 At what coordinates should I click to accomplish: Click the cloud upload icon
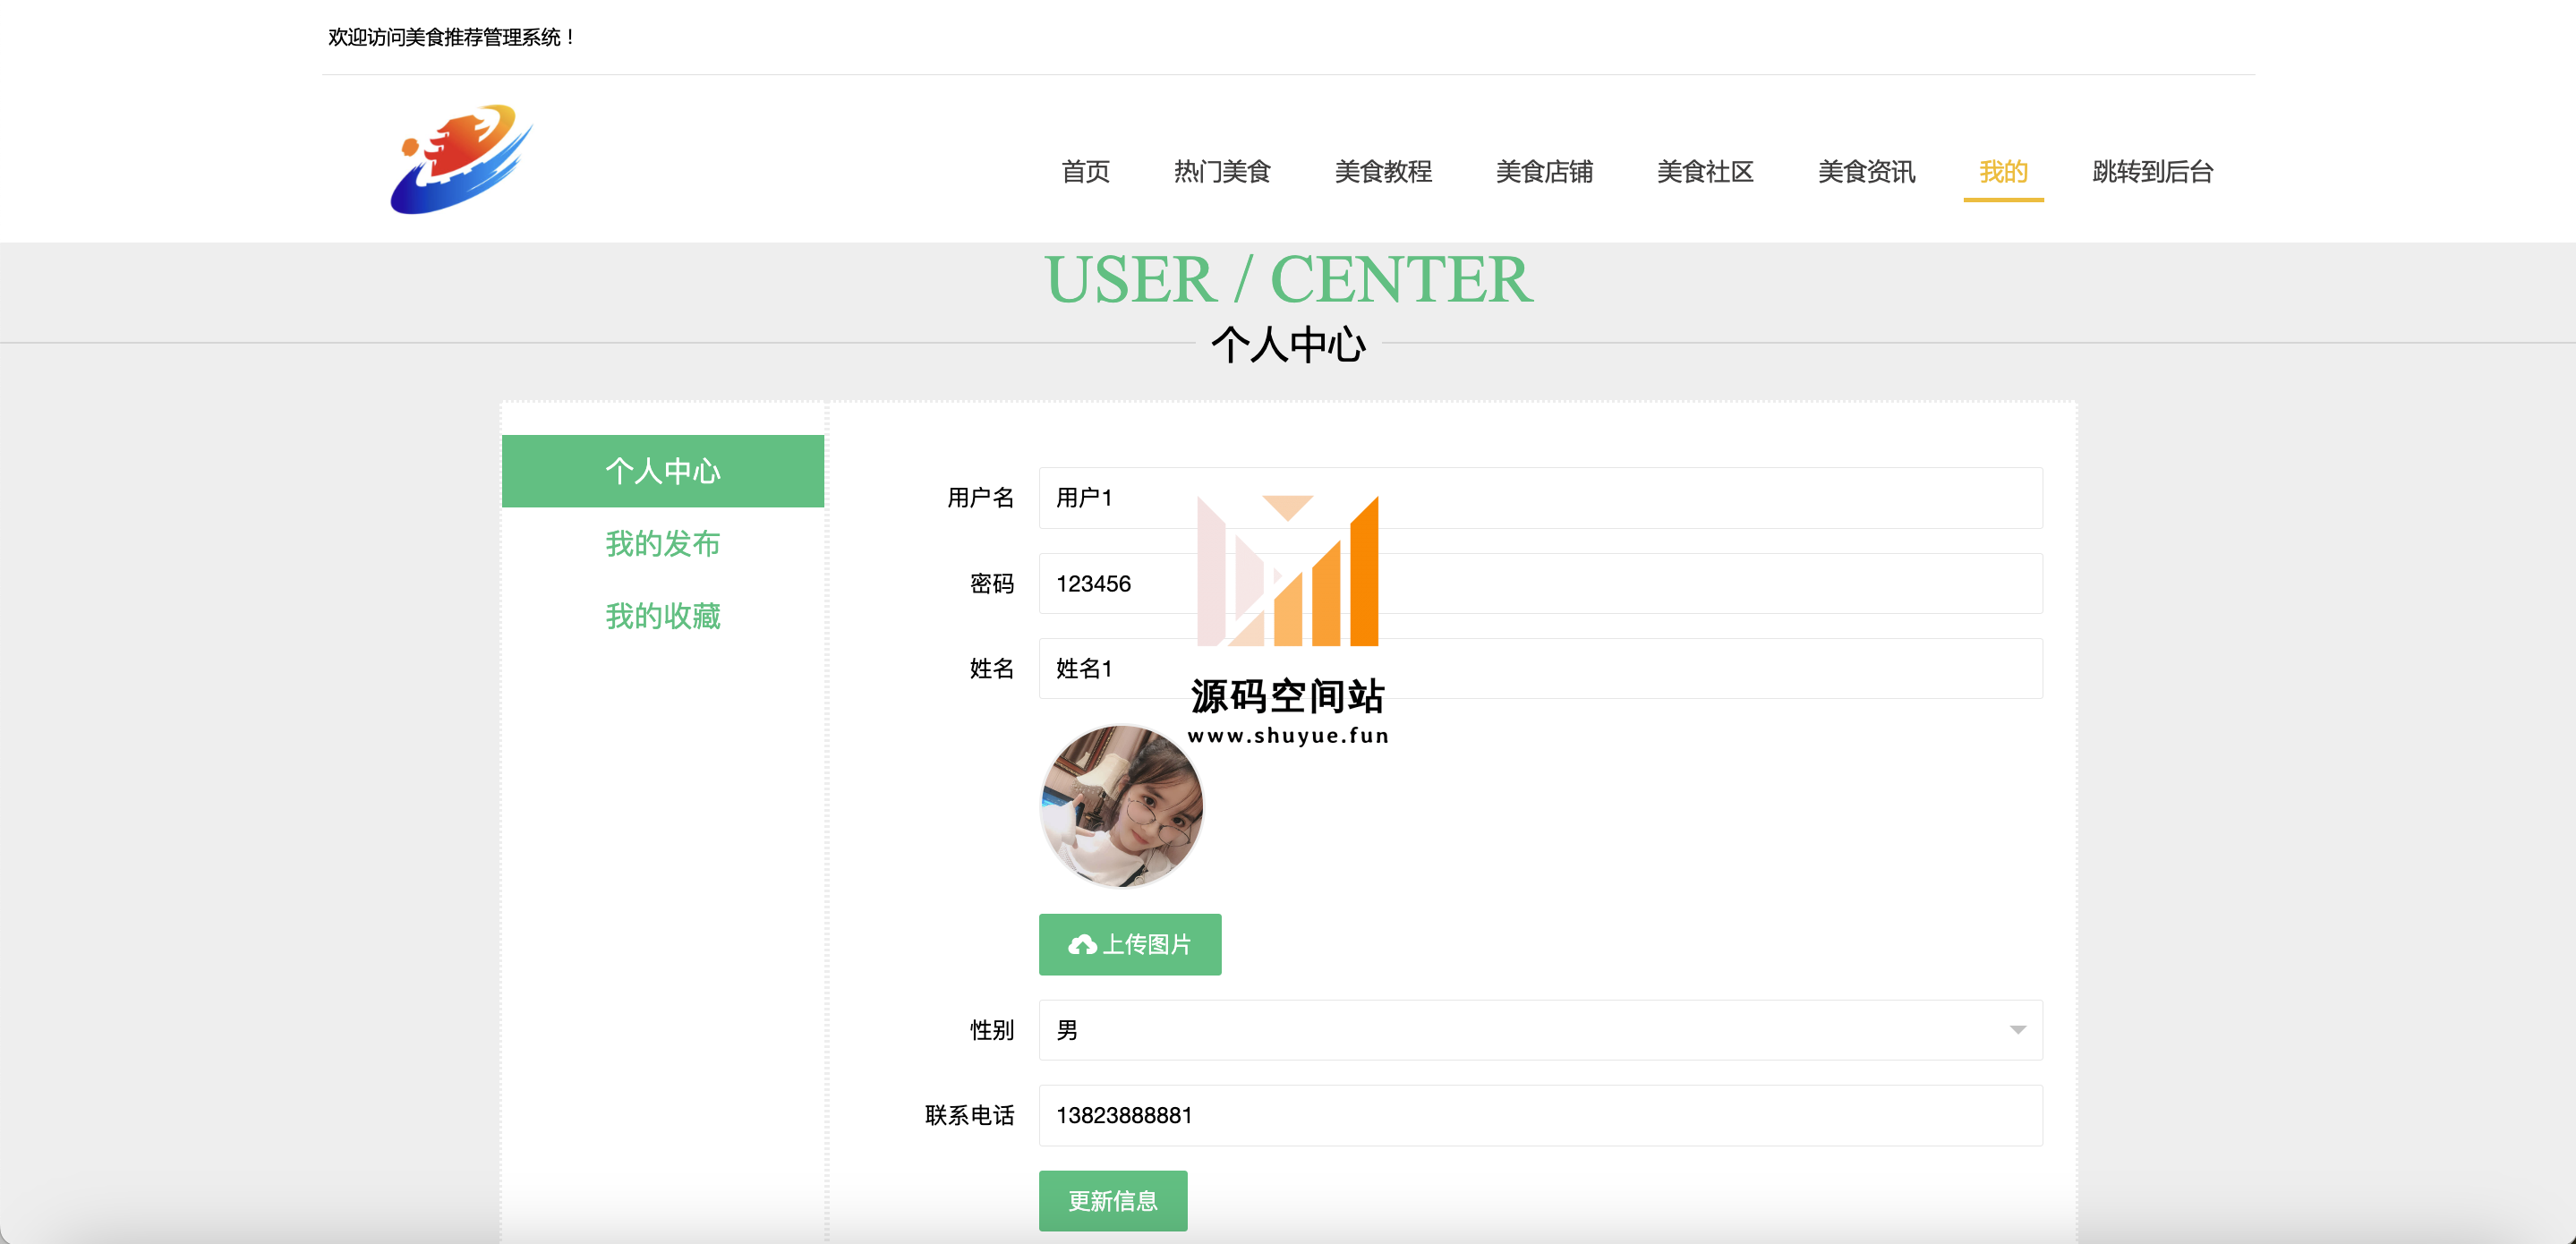pos(1081,944)
